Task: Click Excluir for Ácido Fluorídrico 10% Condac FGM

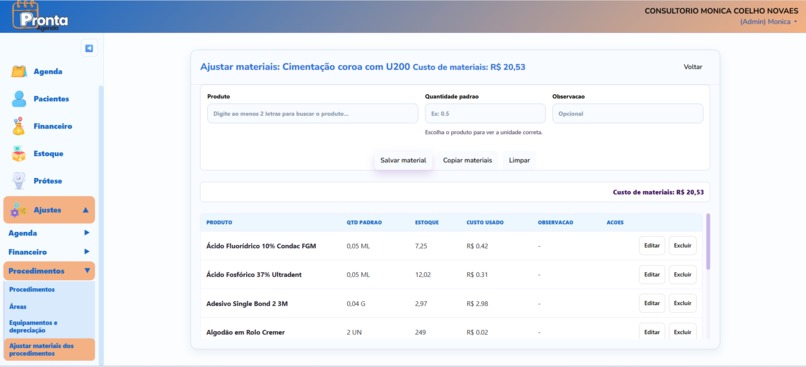Action: [683, 246]
